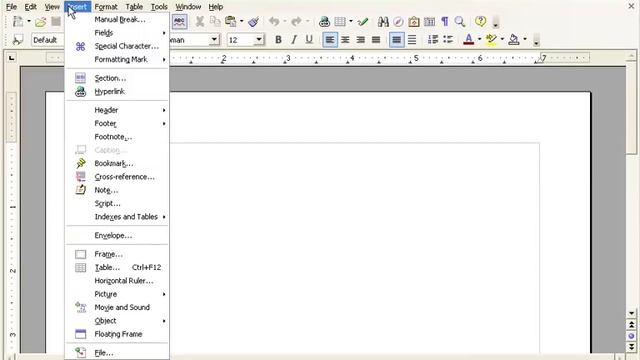
Task: Apply the font color A icon
Action: [x=469, y=40]
